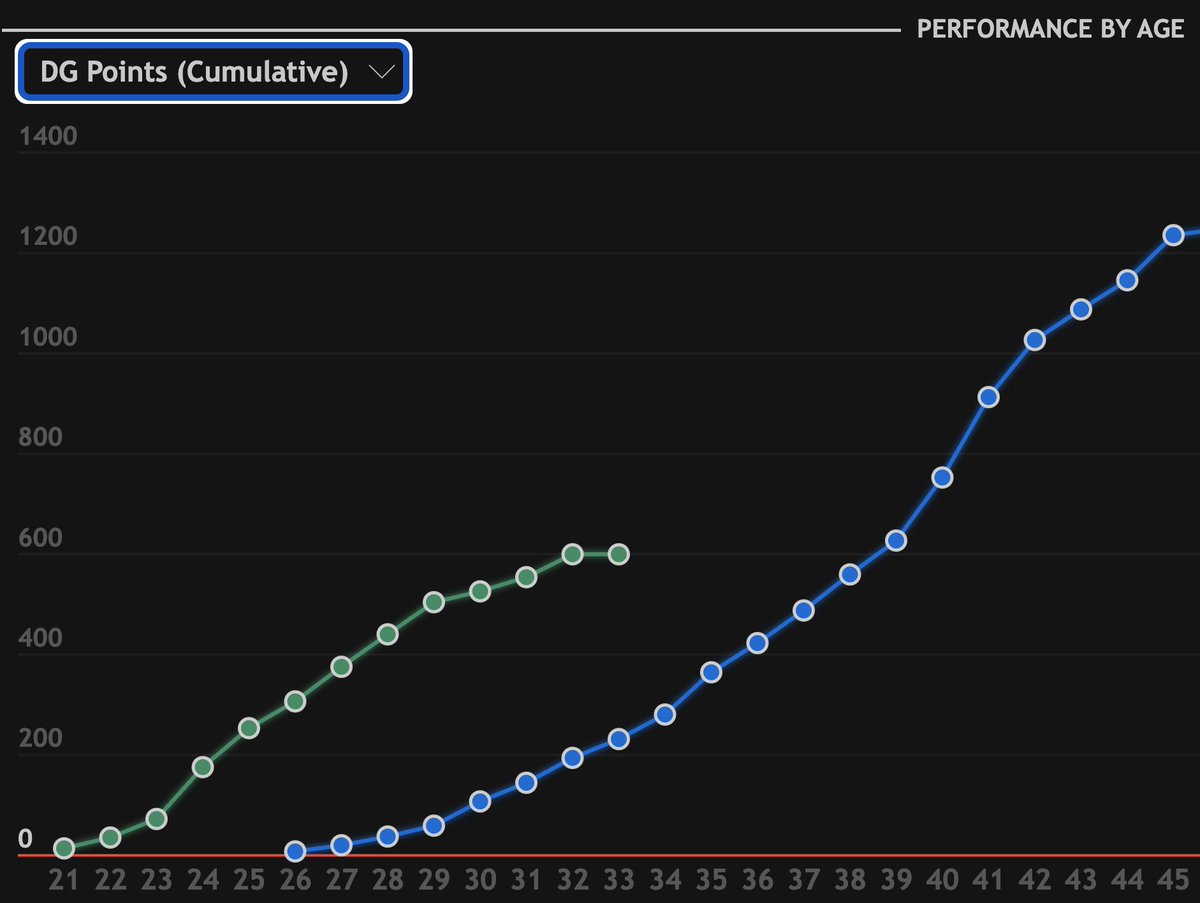
Task: Select blue data point at age 40
Action: [942, 477]
